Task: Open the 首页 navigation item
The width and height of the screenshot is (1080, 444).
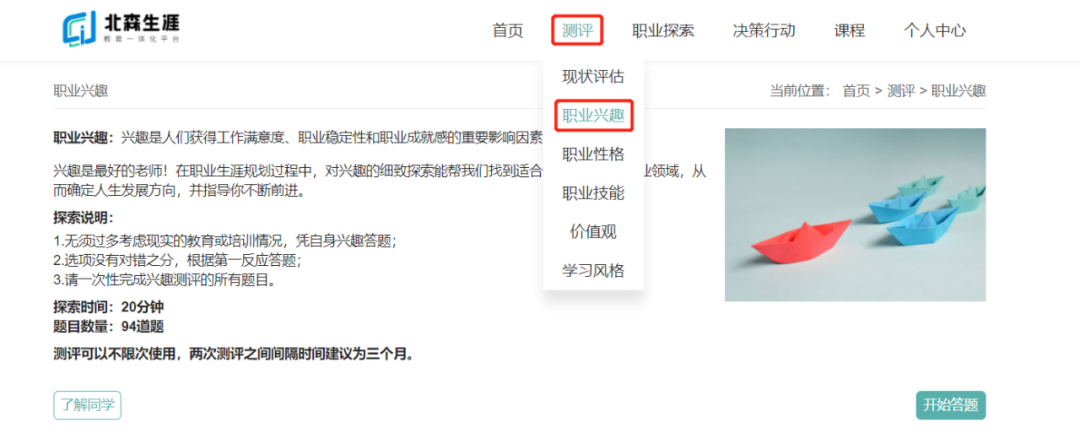Action: [x=508, y=30]
